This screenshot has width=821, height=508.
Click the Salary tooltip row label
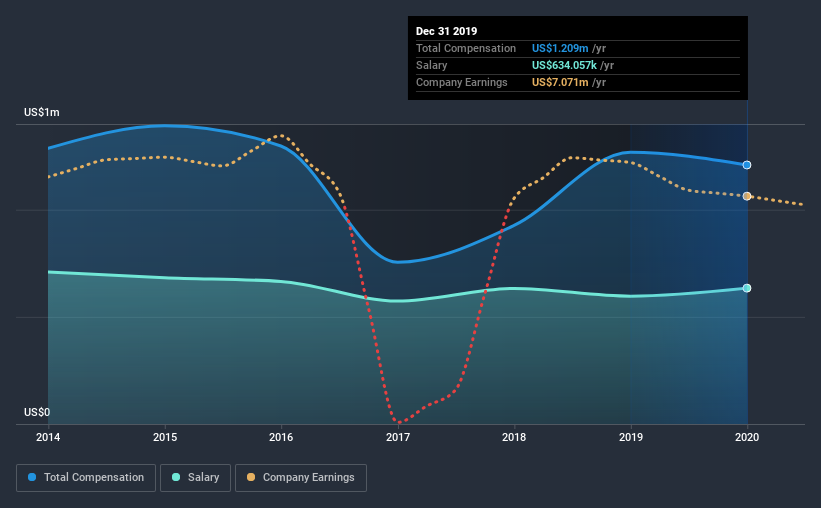(431, 65)
